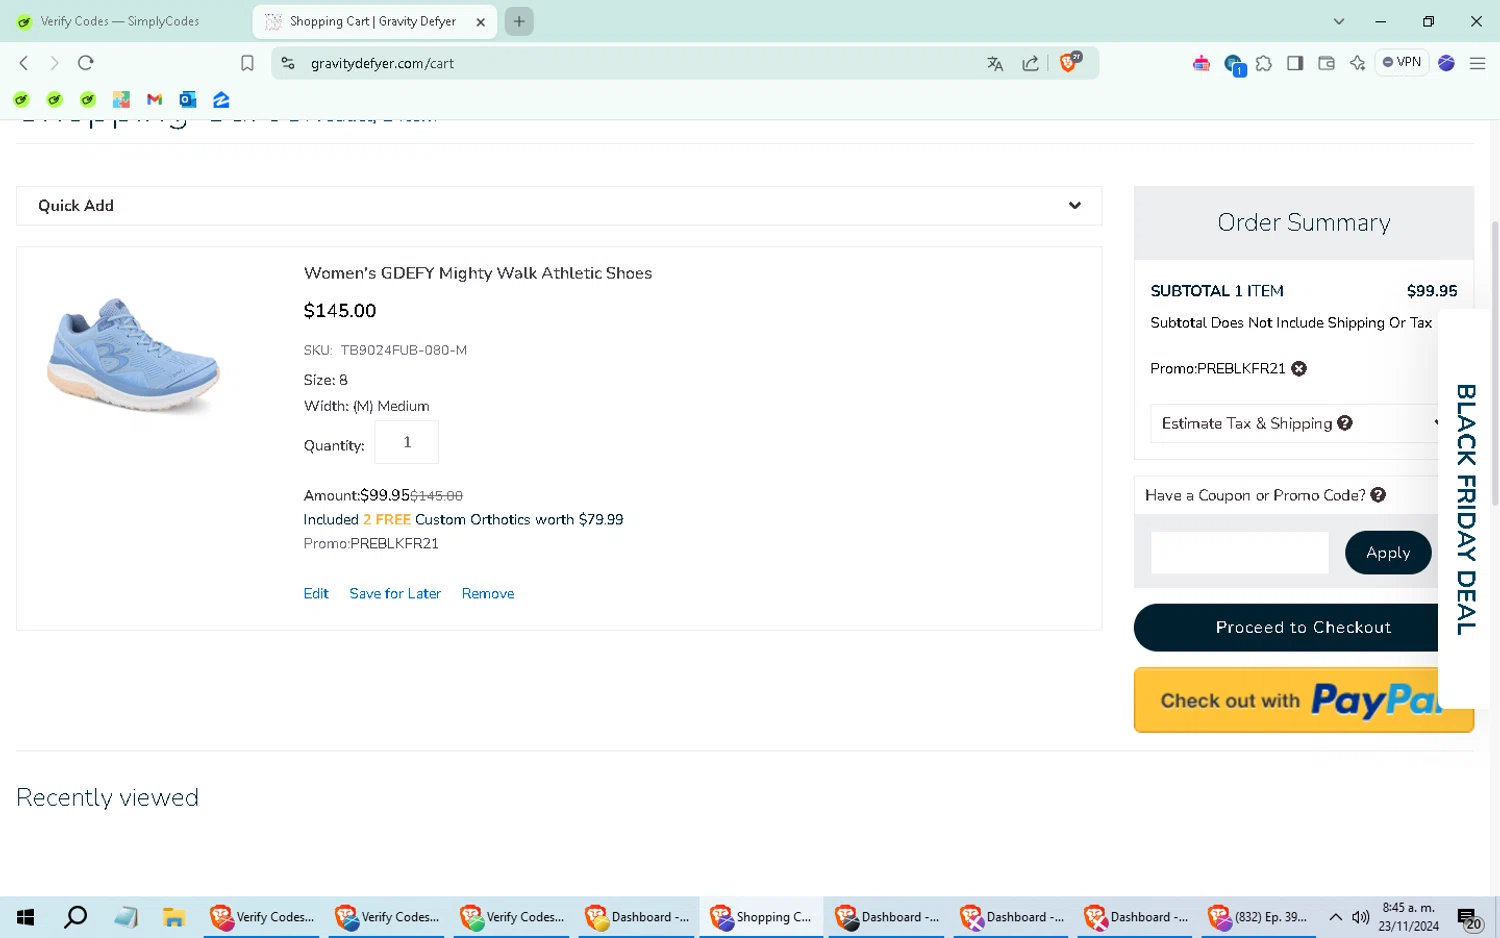Toggle the browser sidebar panel icon

pyautogui.click(x=1295, y=63)
